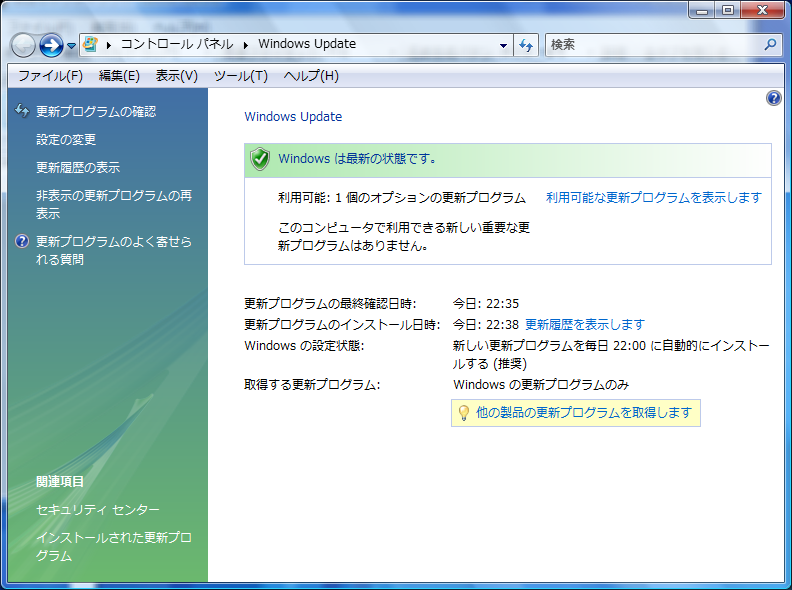This screenshot has width=792, height=590.
Task: Click the 検索 search input field
Action: coord(654,45)
